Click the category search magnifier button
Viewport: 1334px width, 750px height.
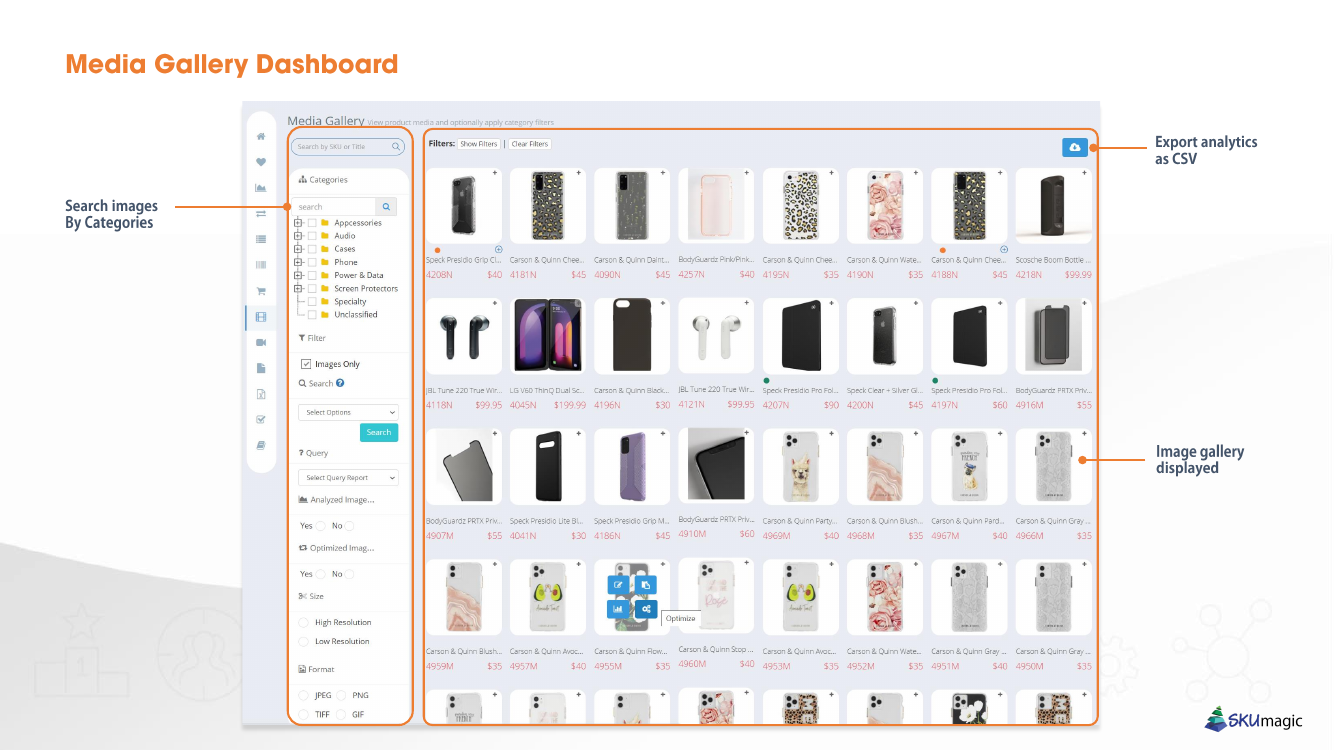[387, 207]
